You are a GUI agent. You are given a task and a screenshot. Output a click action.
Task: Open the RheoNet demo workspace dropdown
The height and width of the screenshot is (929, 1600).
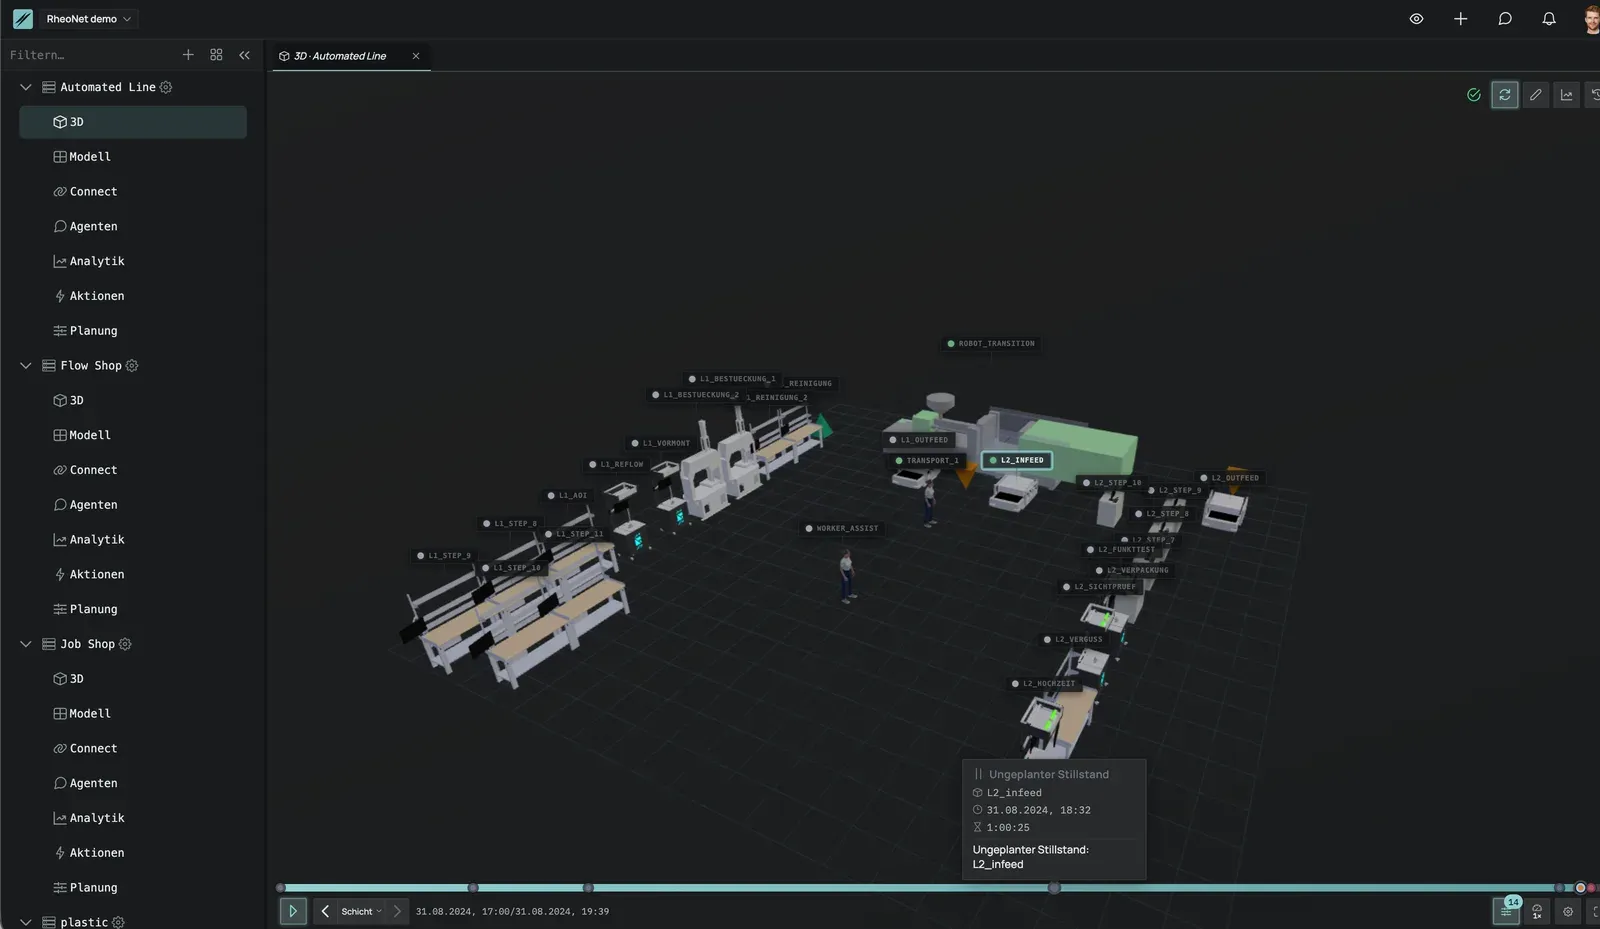pyautogui.click(x=89, y=19)
